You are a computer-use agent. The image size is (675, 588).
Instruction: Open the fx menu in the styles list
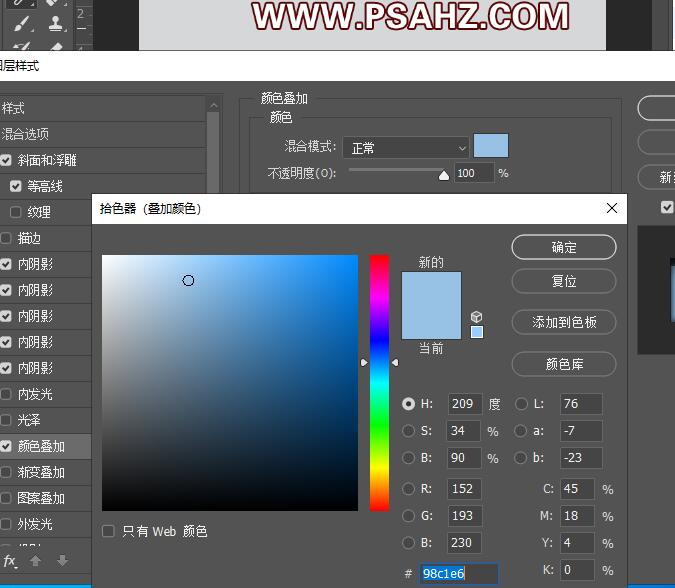9,561
